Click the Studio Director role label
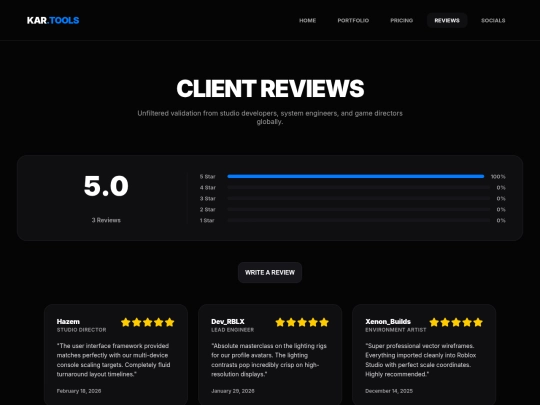Viewport: 540px width, 405px height. (82, 330)
